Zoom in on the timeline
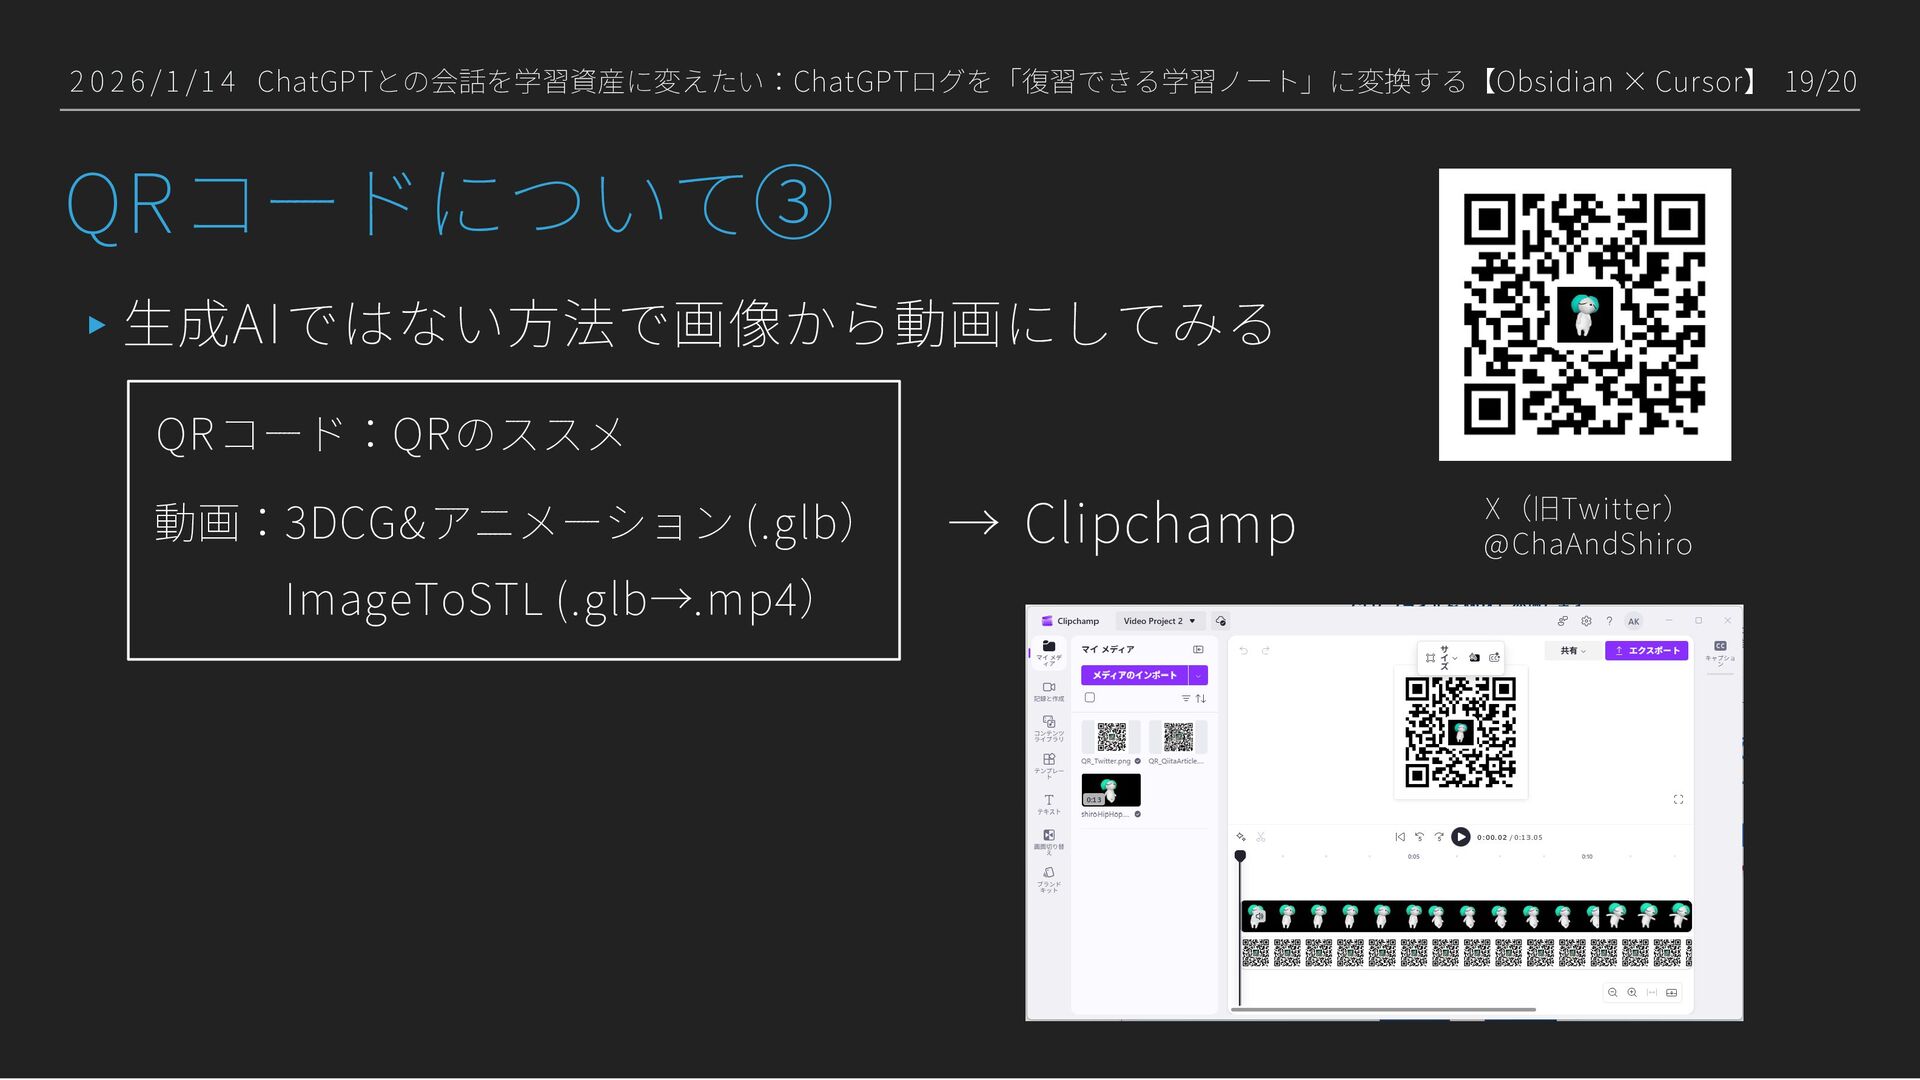1920x1080 pixels. tap(1632, 993)
